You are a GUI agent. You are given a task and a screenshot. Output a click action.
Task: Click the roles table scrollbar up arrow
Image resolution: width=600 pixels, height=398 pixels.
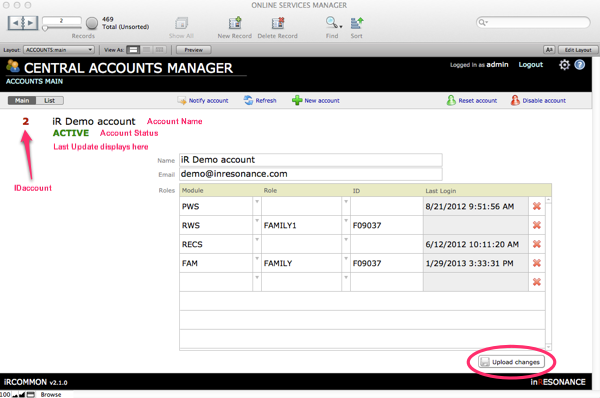pos(548,200)
